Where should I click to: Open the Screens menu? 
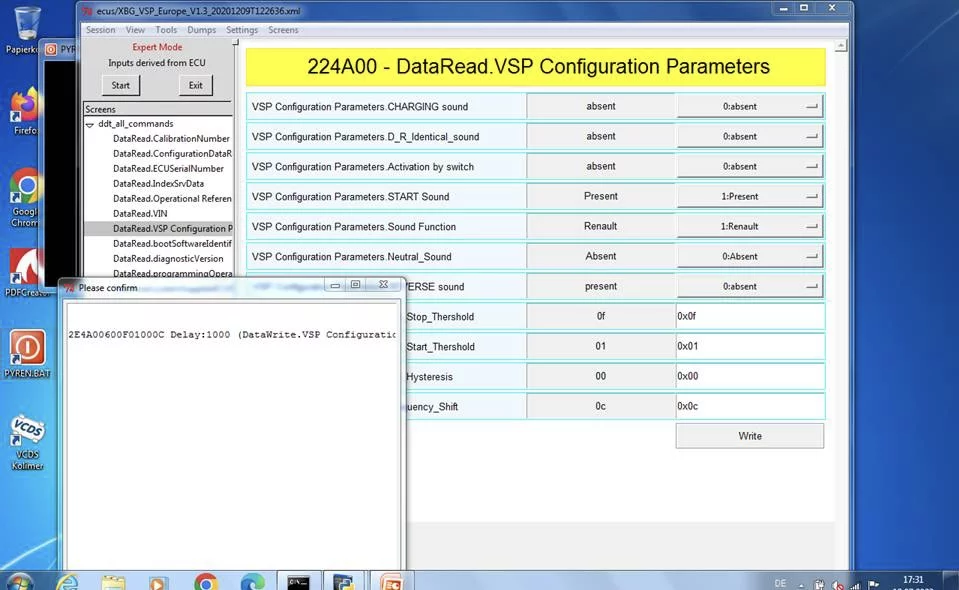(283, 30)
